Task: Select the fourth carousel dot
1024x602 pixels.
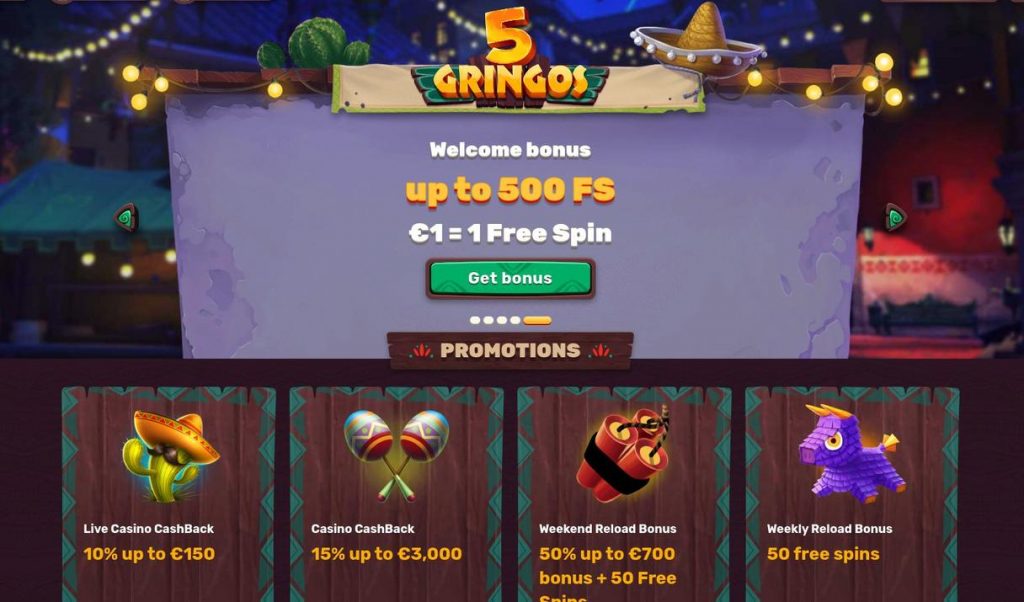Action: [515, 320]
